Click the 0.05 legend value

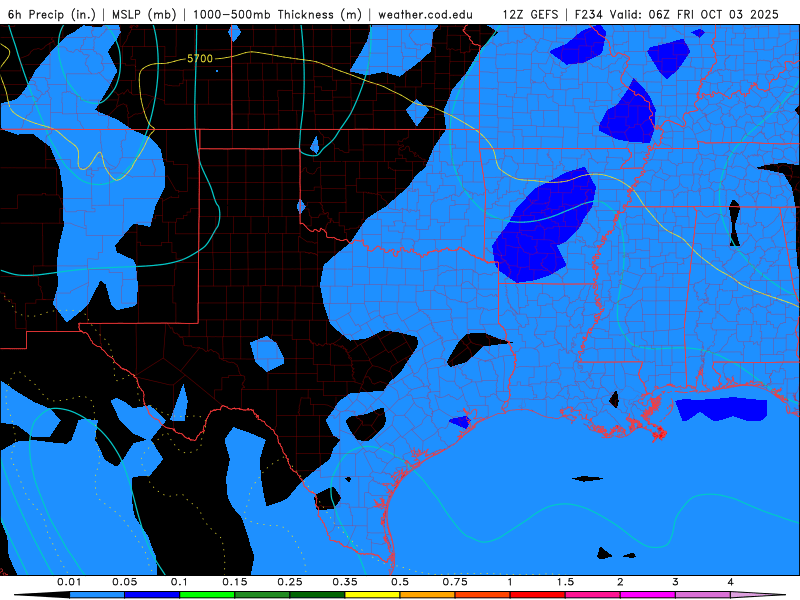[x=124, y=582]
